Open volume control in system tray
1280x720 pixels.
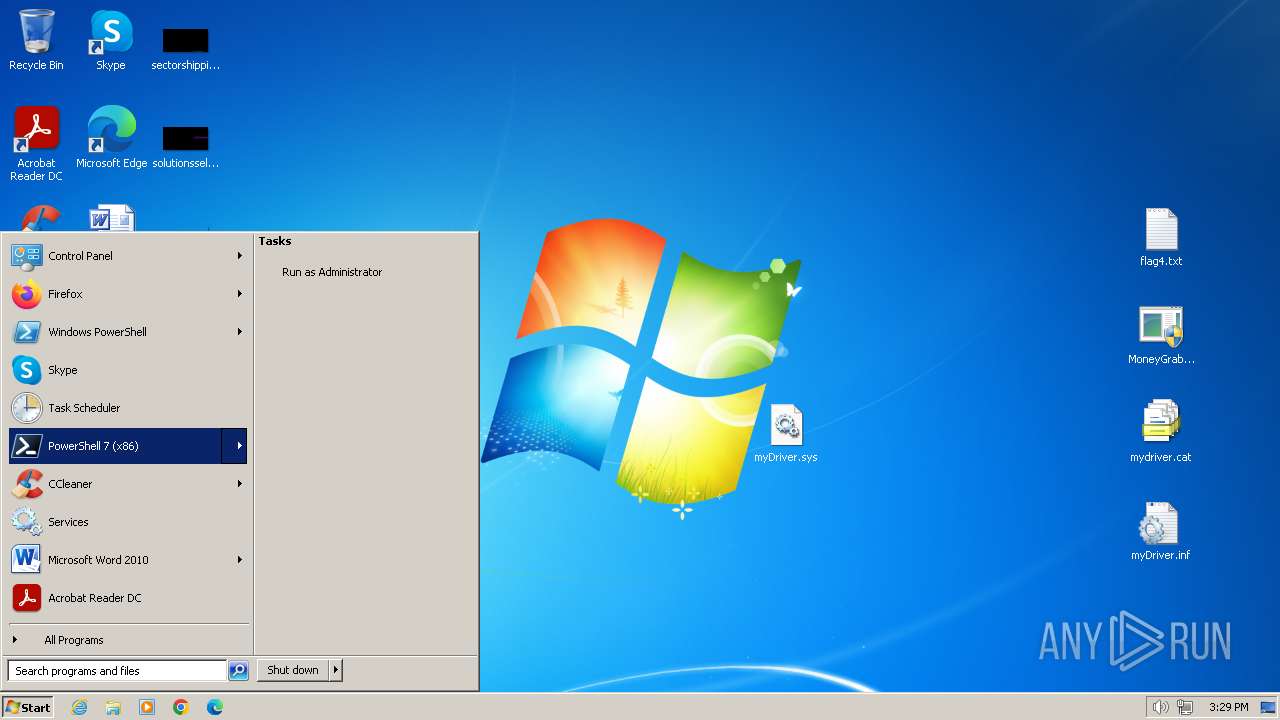pos(1160,707)
